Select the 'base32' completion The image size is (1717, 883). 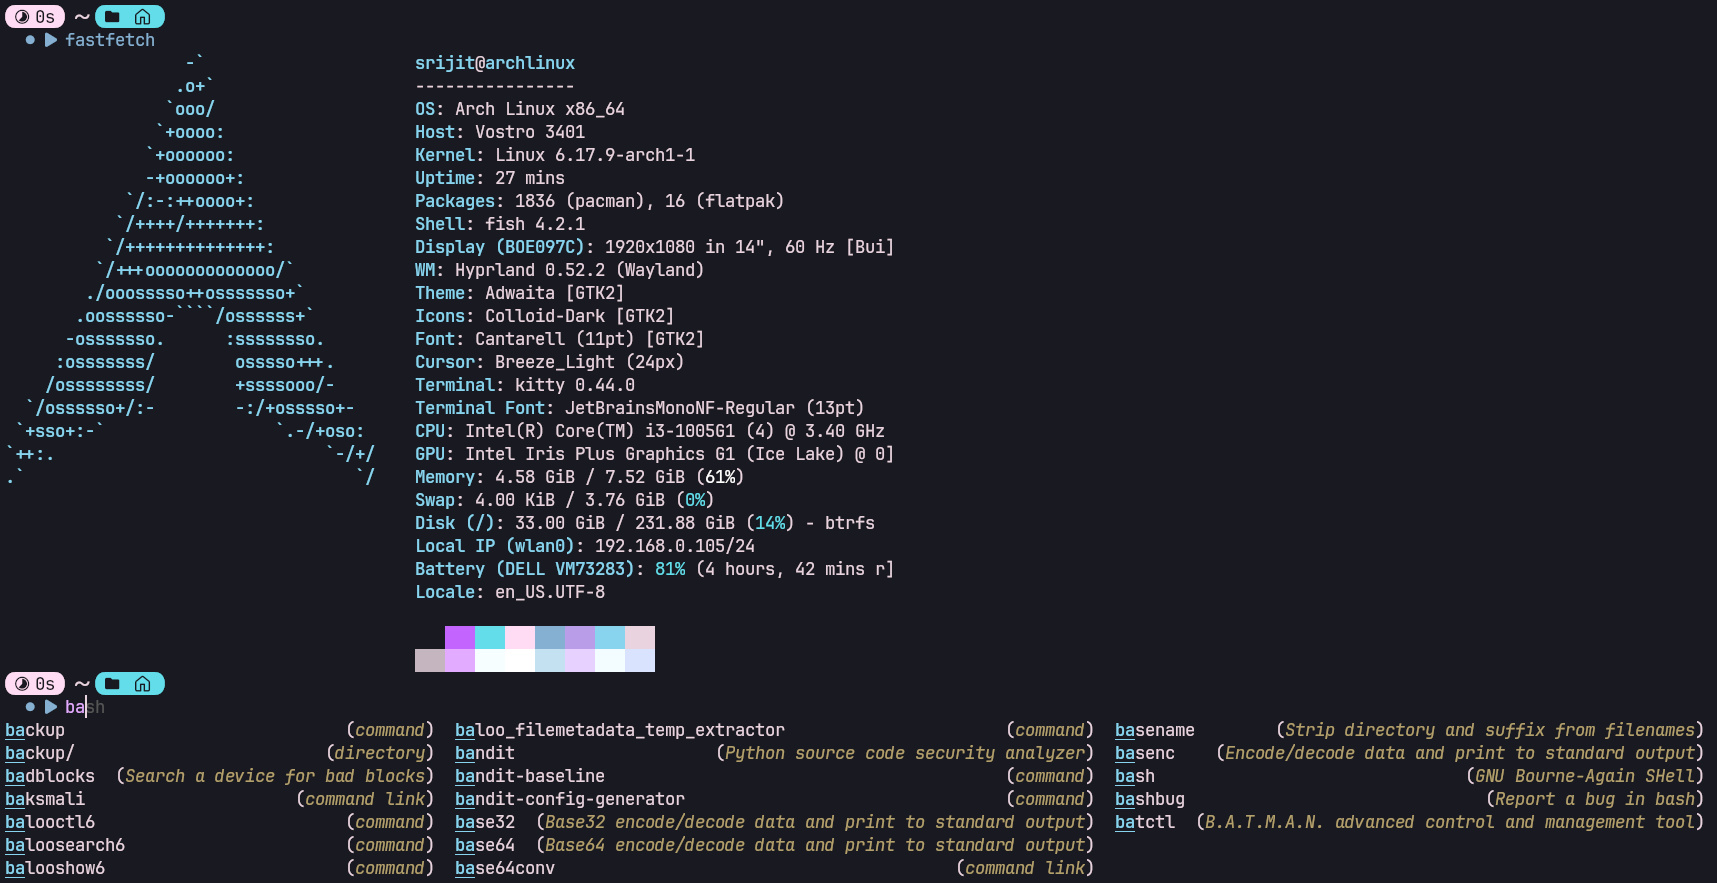click(774, 822)
